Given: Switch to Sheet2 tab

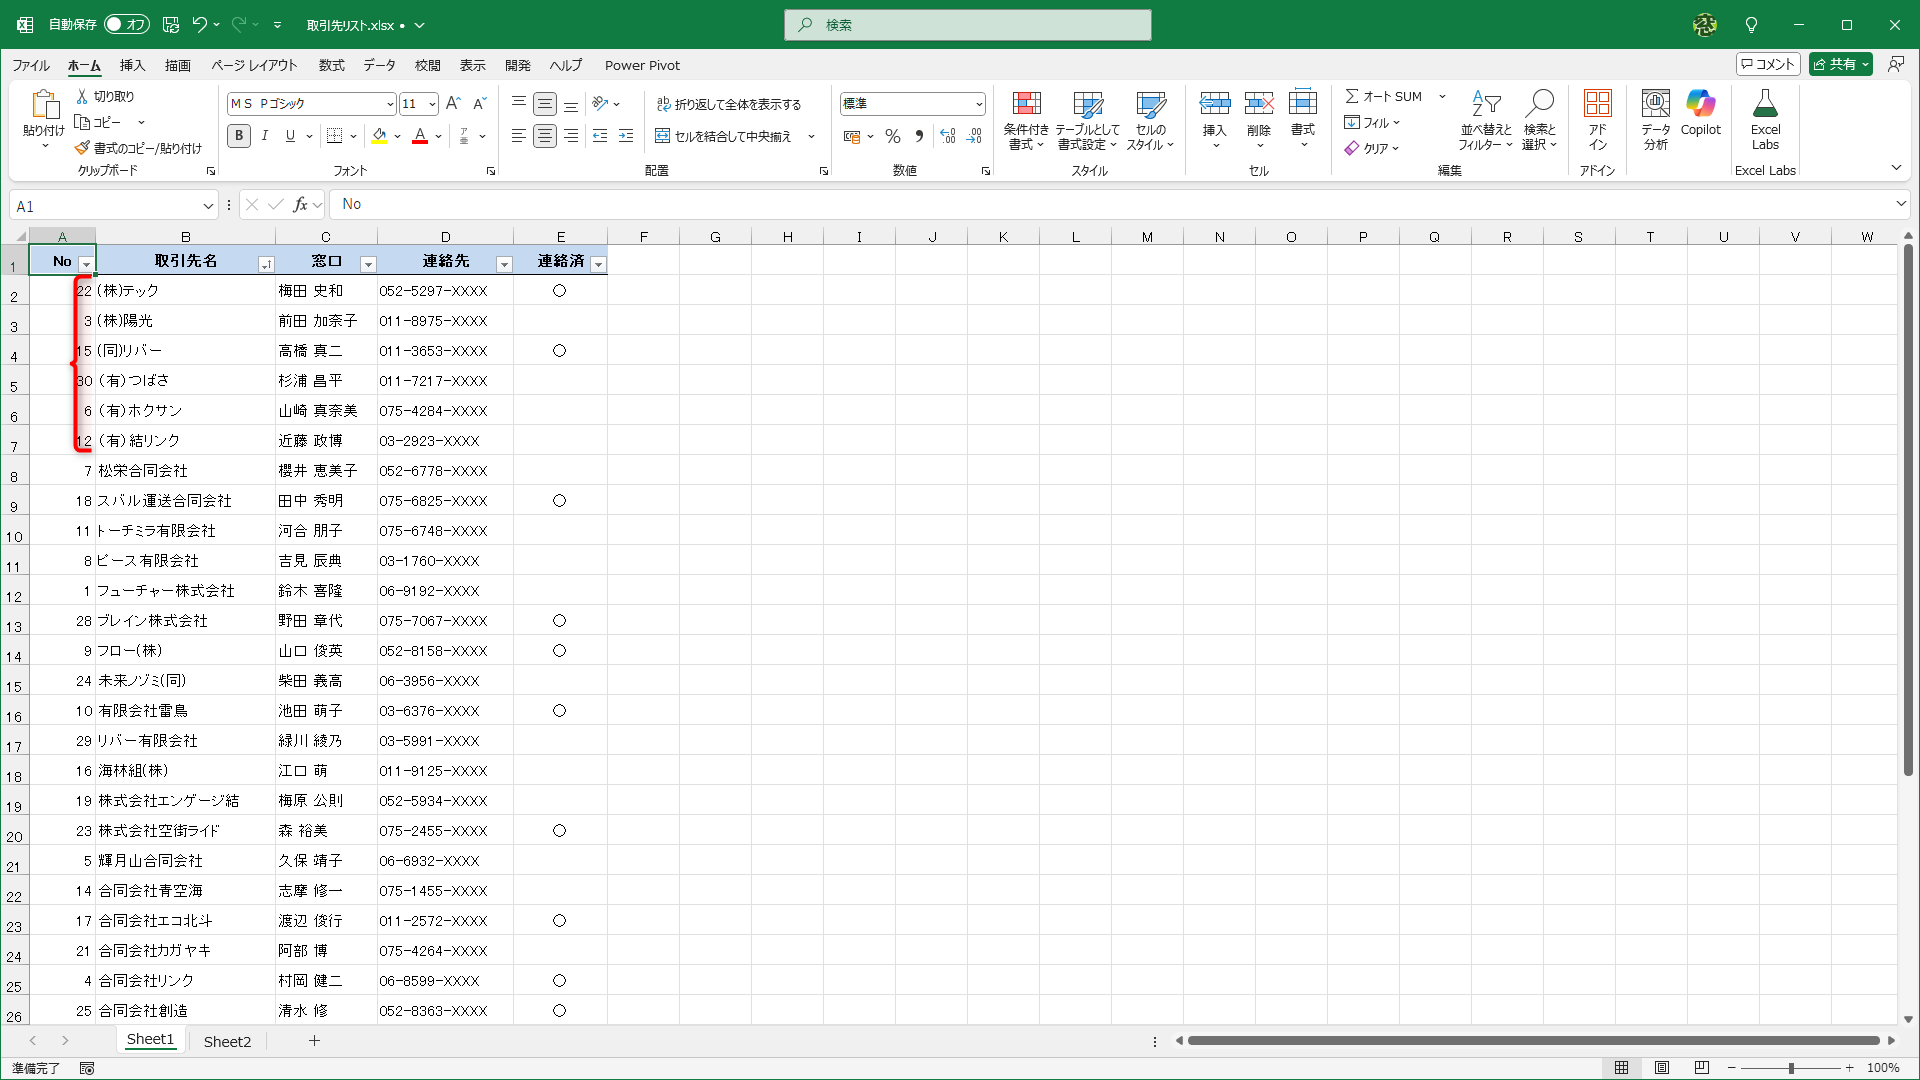Looking at the screenshot, I should point(227,1041).
